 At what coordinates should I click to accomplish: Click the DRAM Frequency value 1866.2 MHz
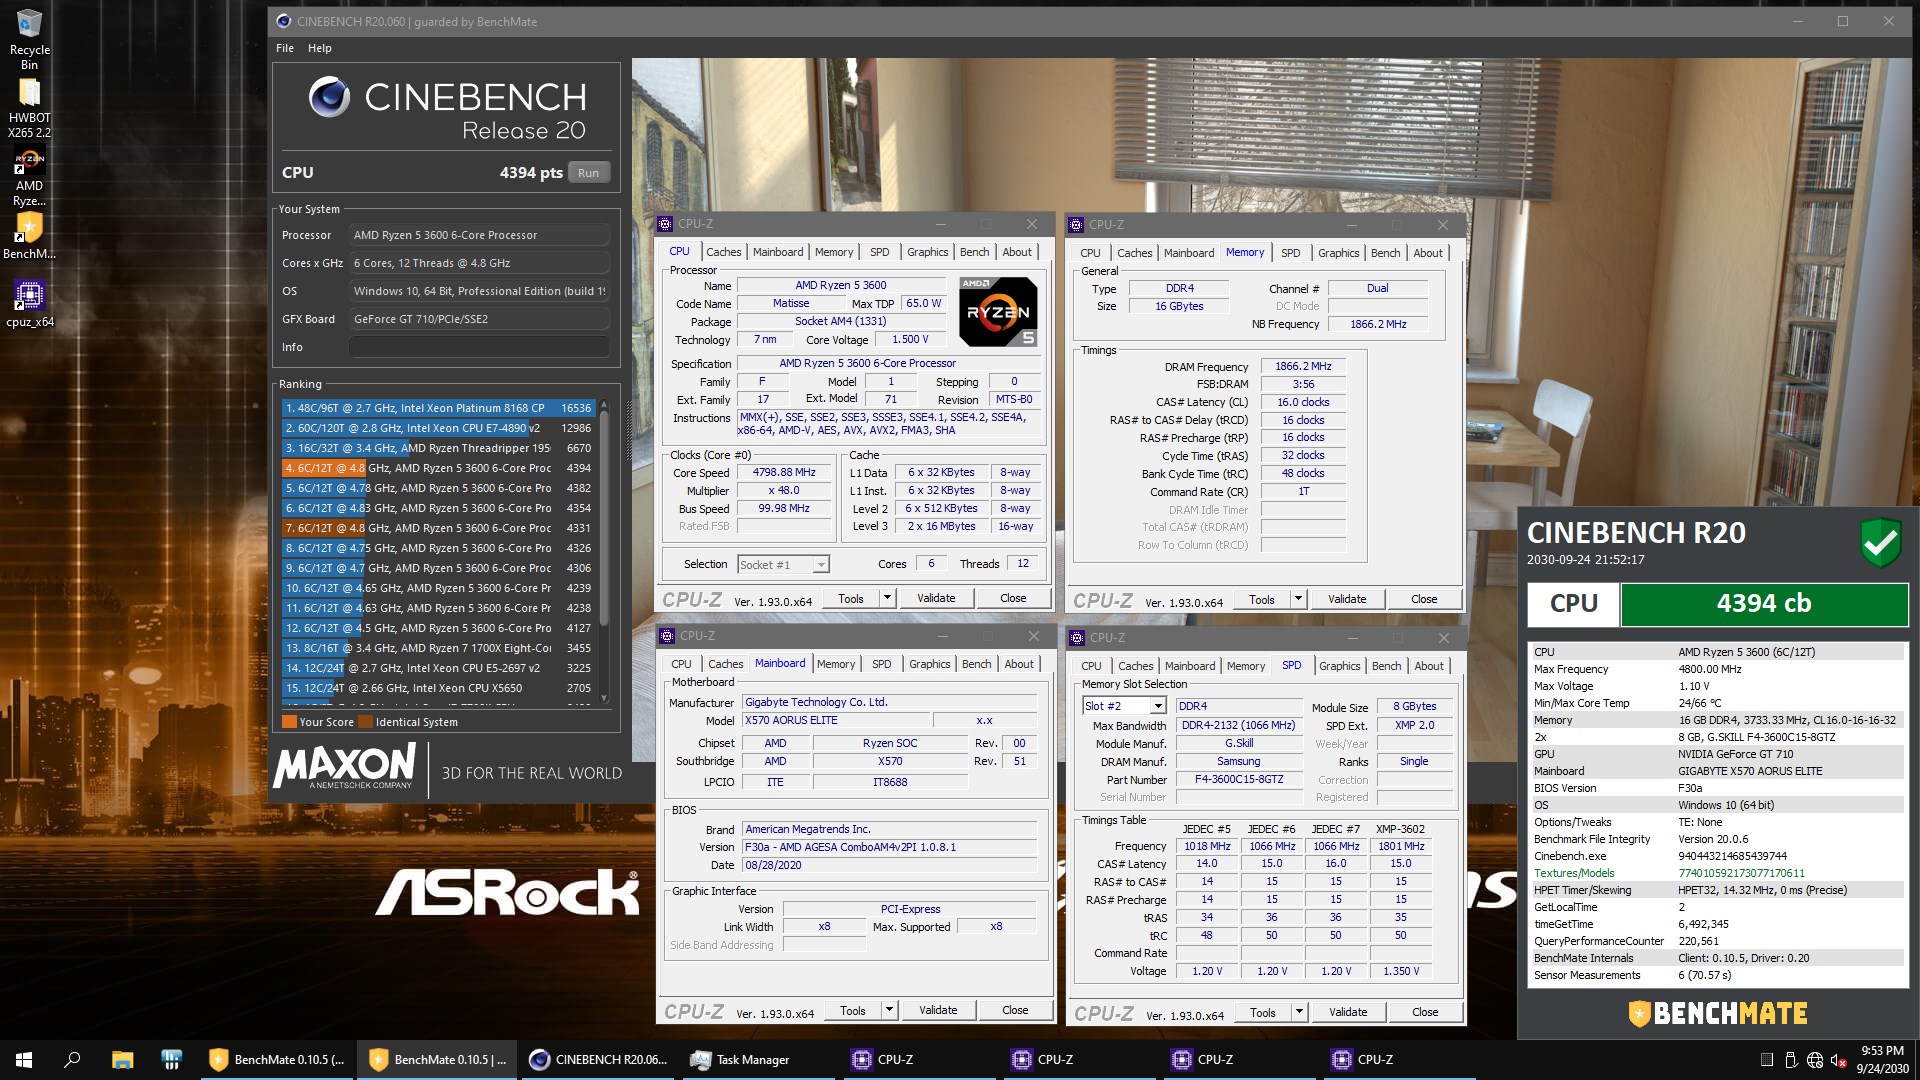point(1303,366)
